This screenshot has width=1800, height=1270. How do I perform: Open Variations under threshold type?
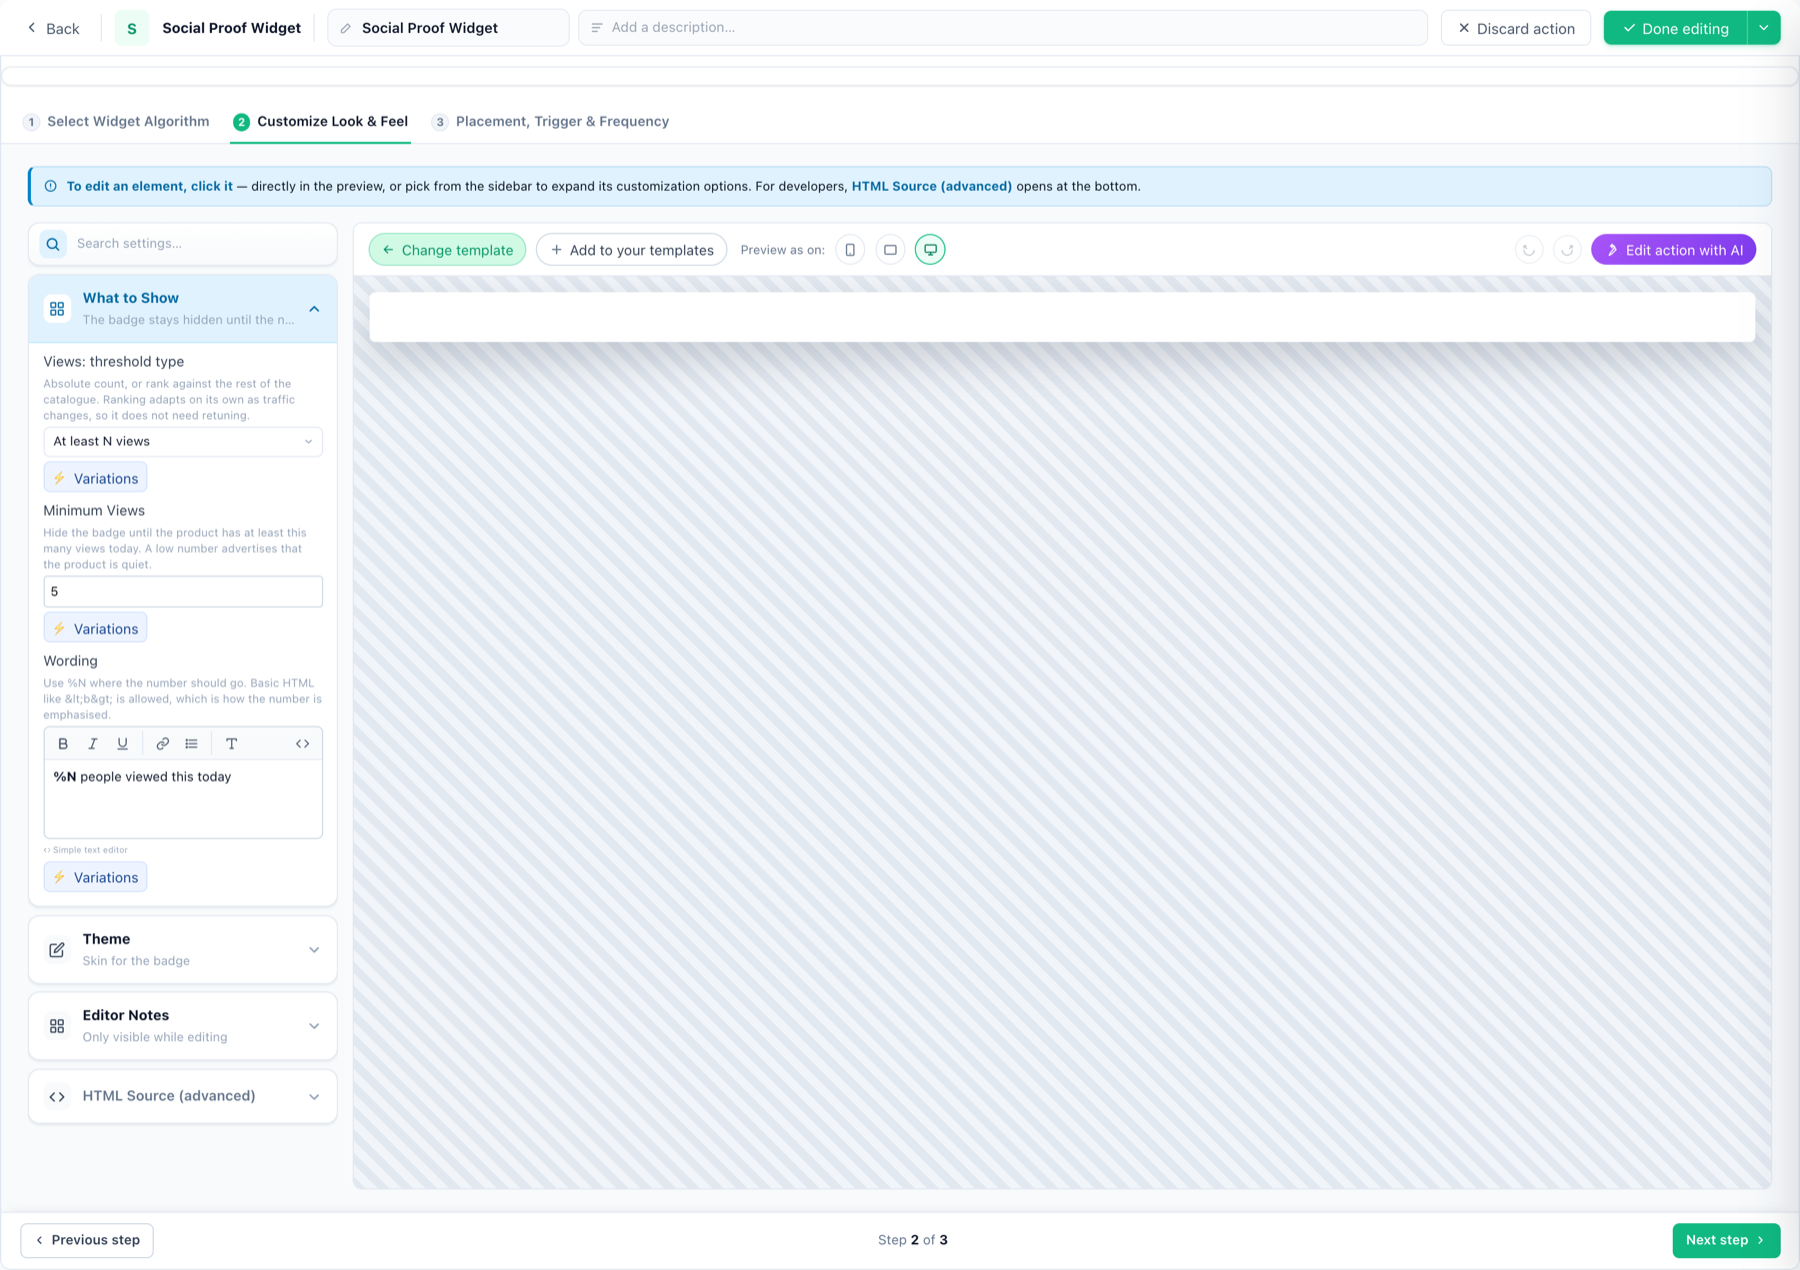click(x=95, y=478)
